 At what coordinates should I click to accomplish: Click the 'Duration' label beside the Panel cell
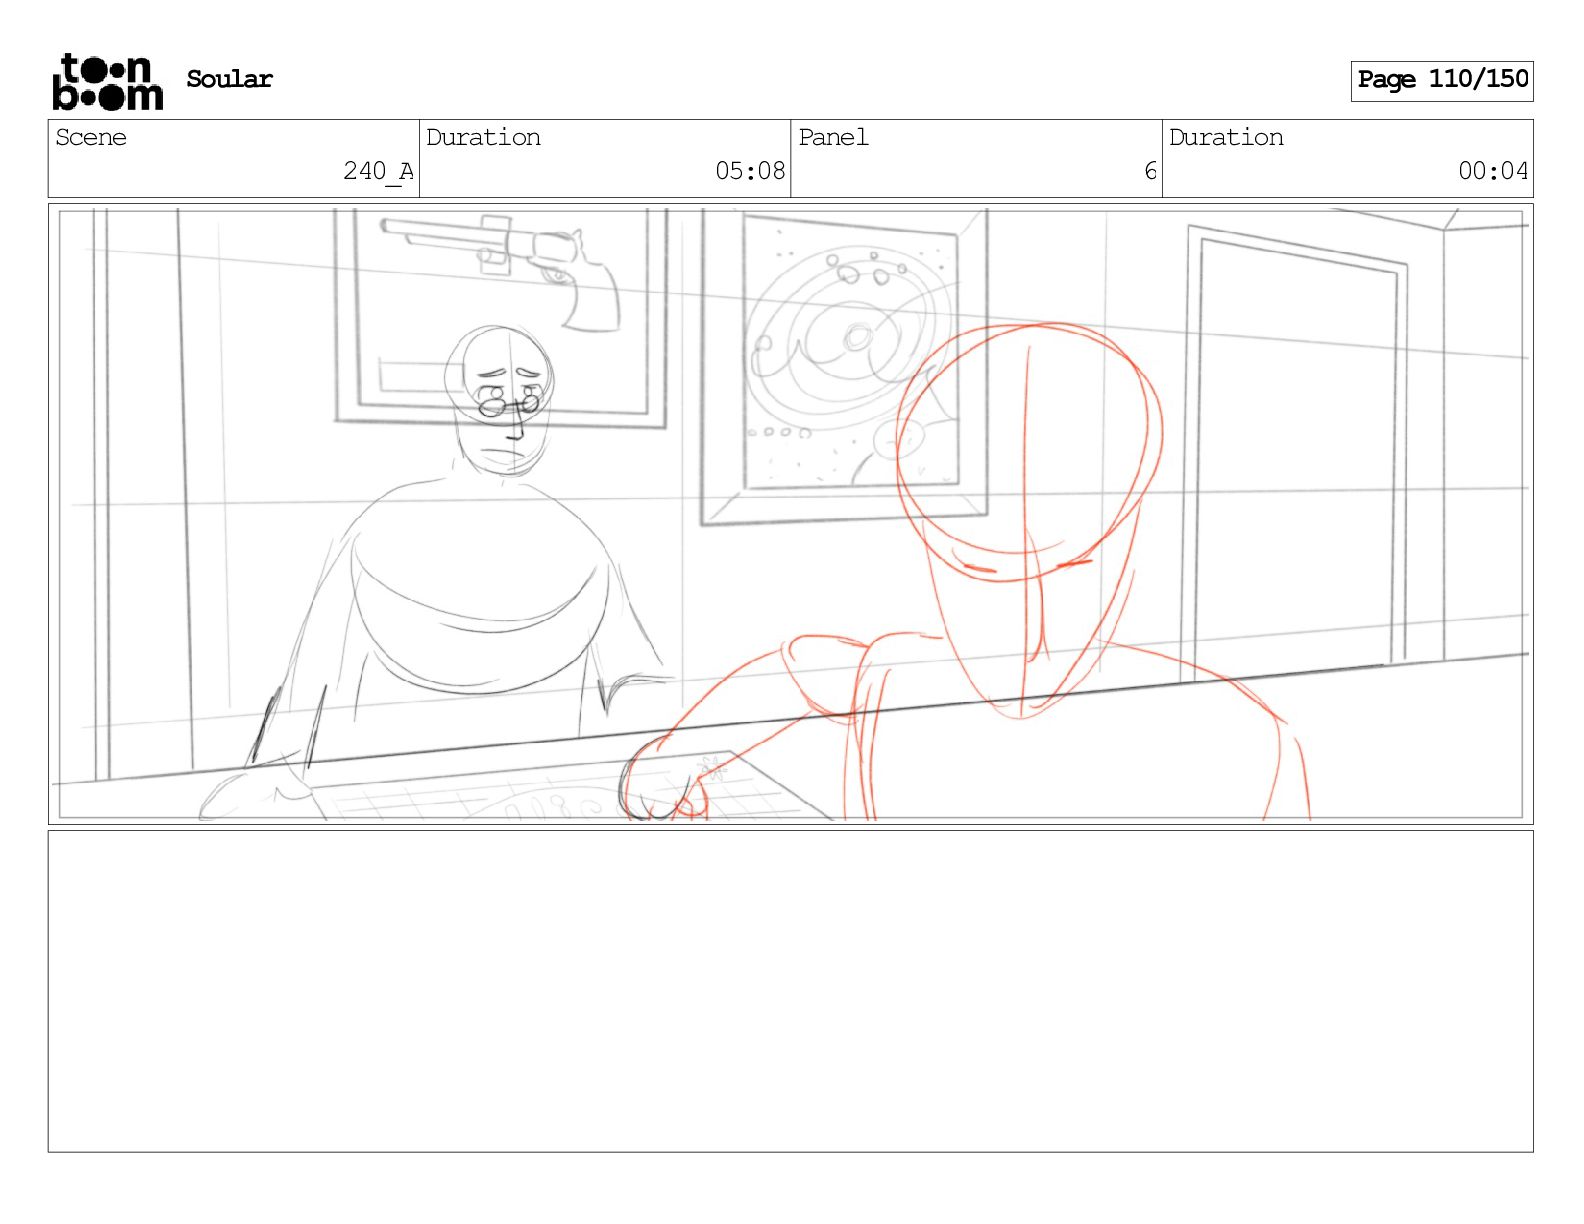coord(1226,137)
